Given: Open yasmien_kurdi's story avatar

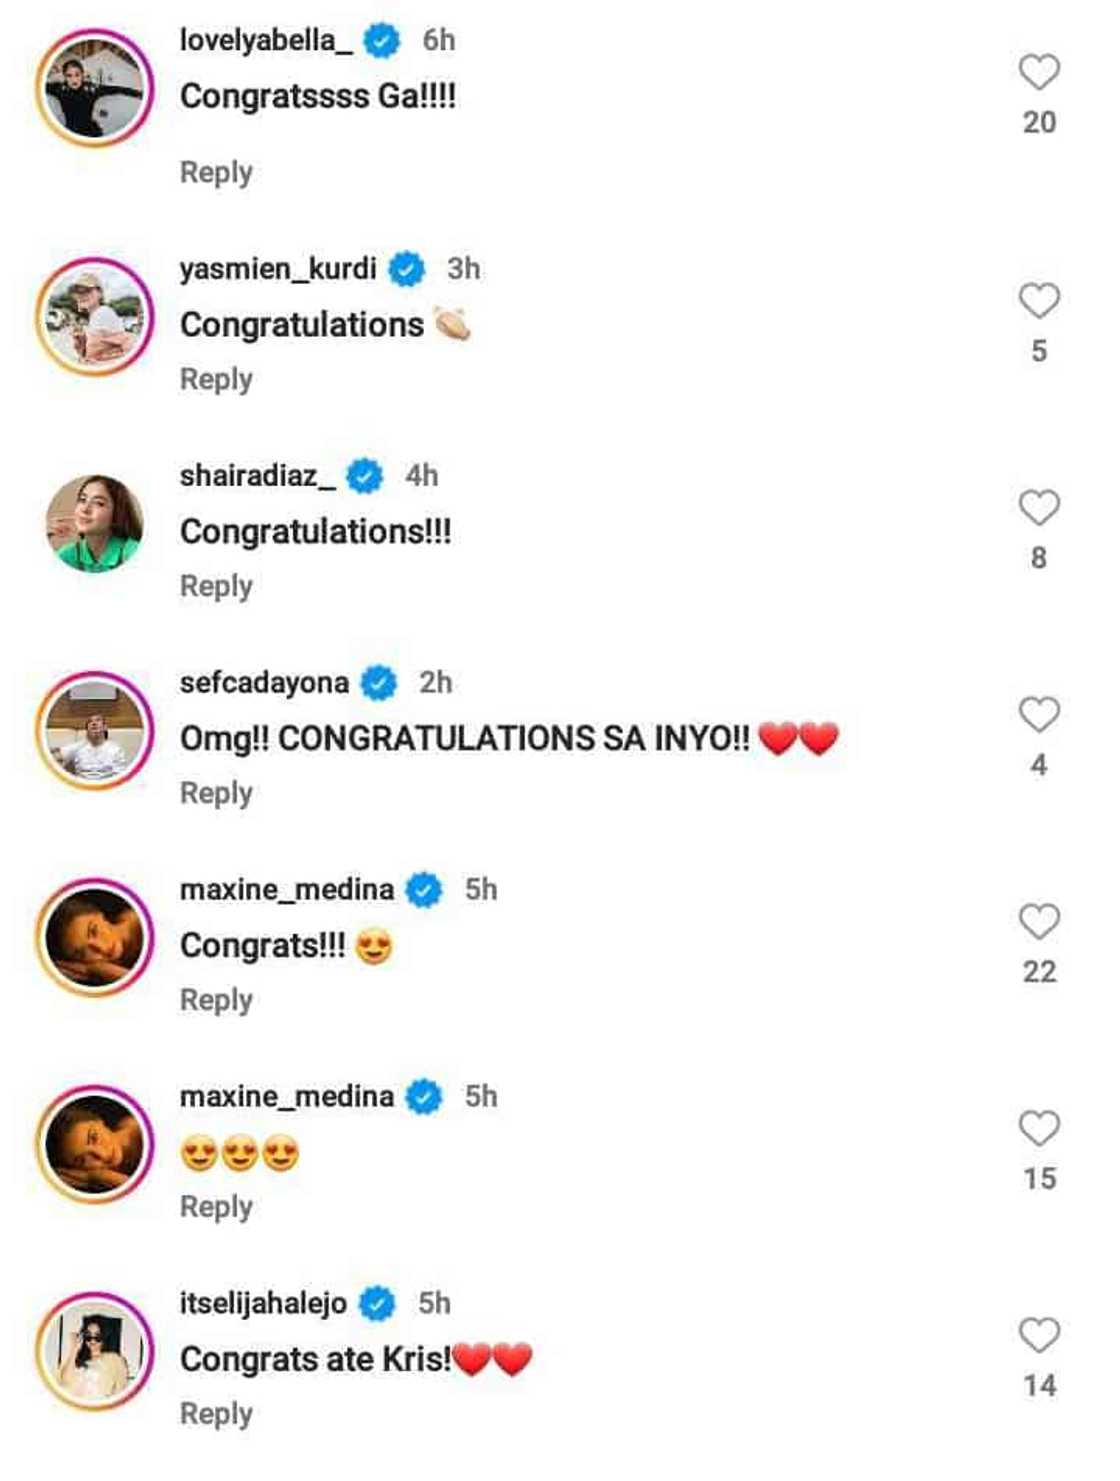Looking at the screenshot, I should (95, 317).
